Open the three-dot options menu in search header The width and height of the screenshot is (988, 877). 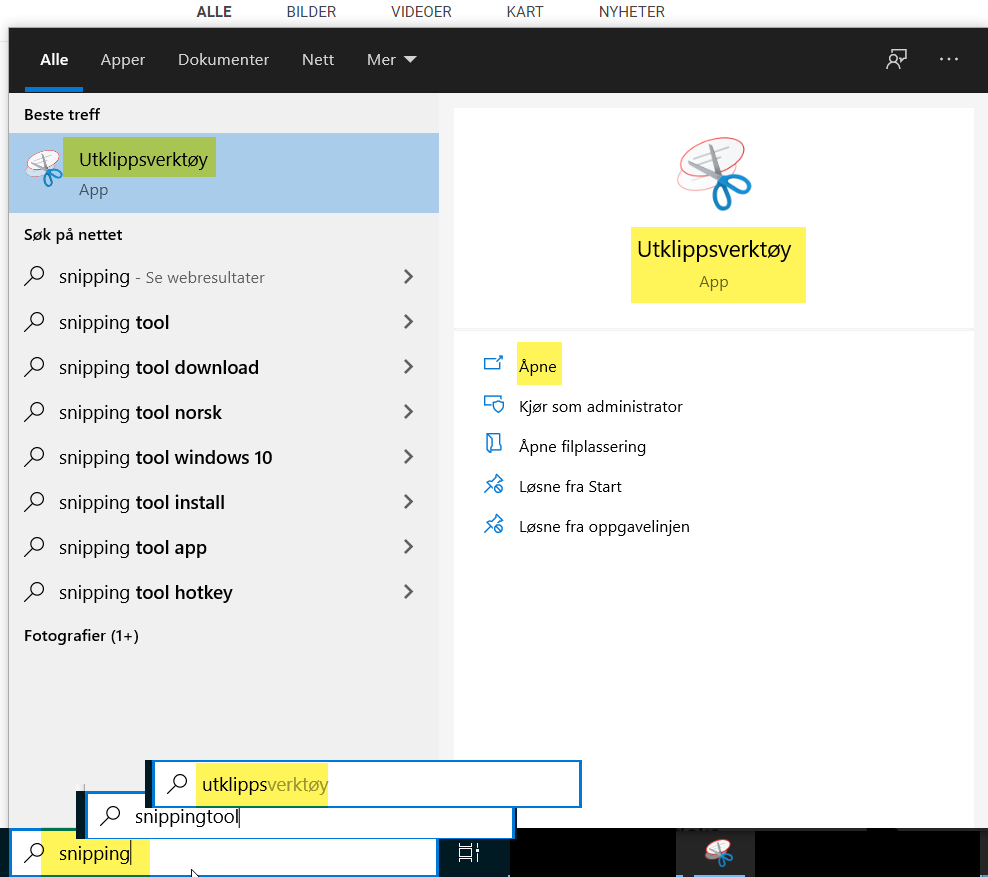tap(948, 59)
